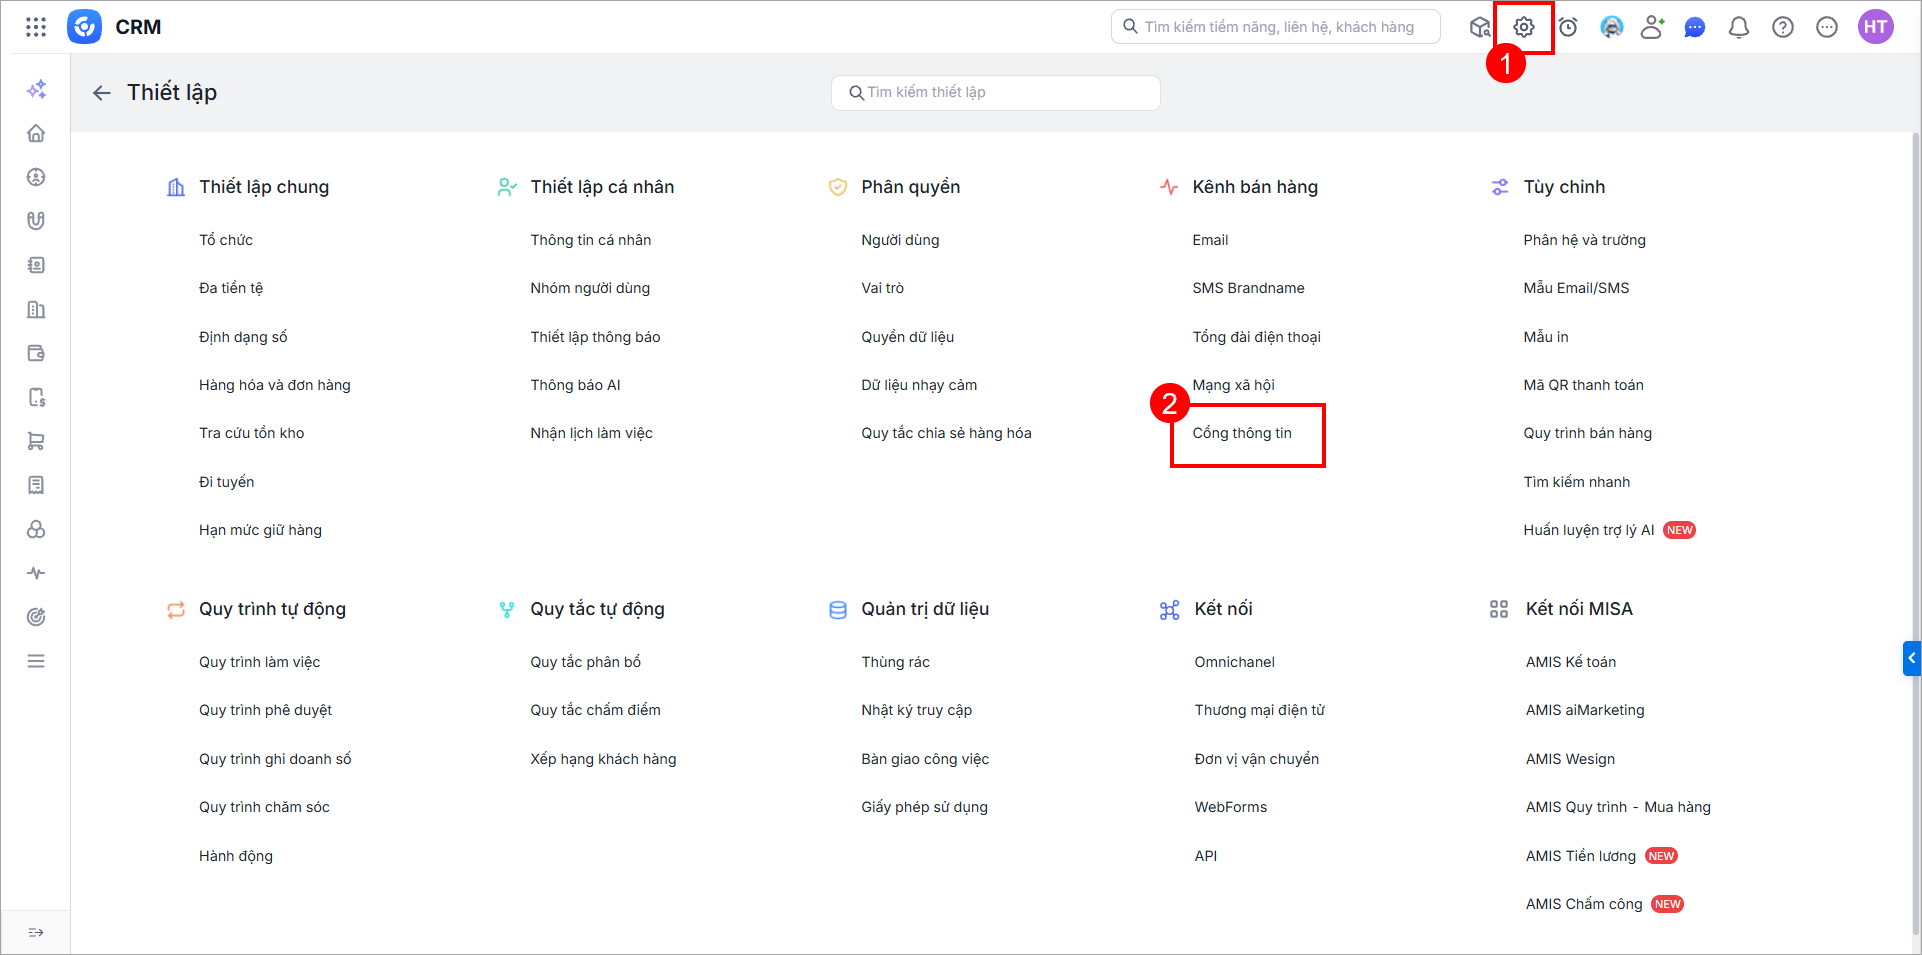
Task: Focus the 'Tìm kiếm thiết lập' search box
Action: click(995, 92)
